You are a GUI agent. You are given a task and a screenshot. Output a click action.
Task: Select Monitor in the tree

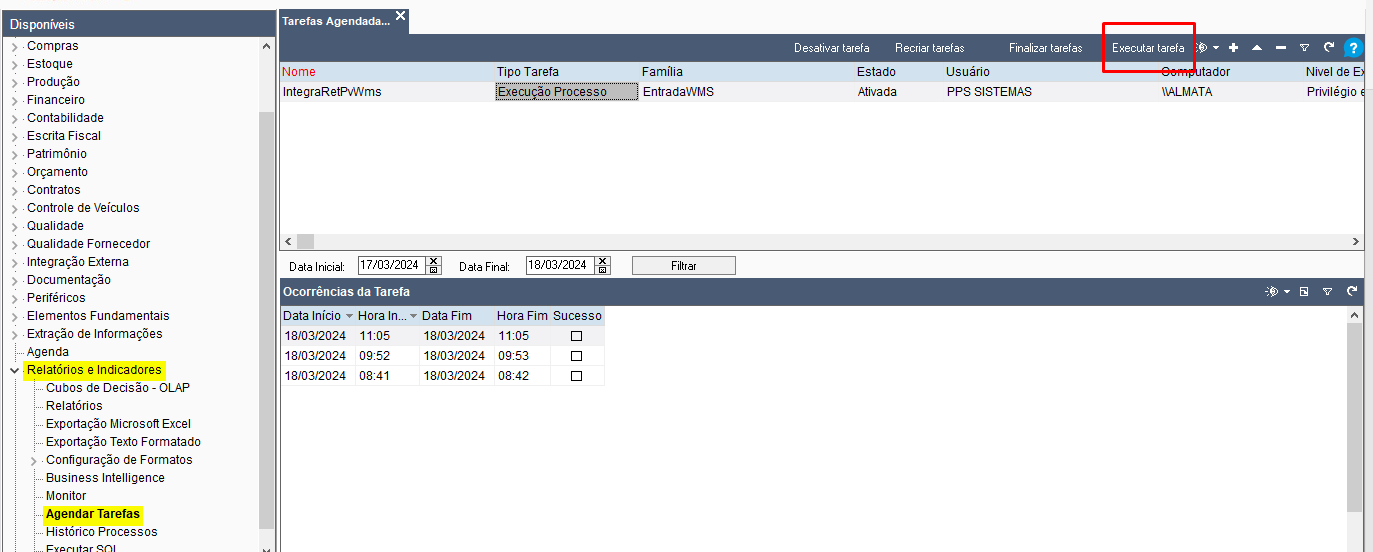(x=66, y=496)
